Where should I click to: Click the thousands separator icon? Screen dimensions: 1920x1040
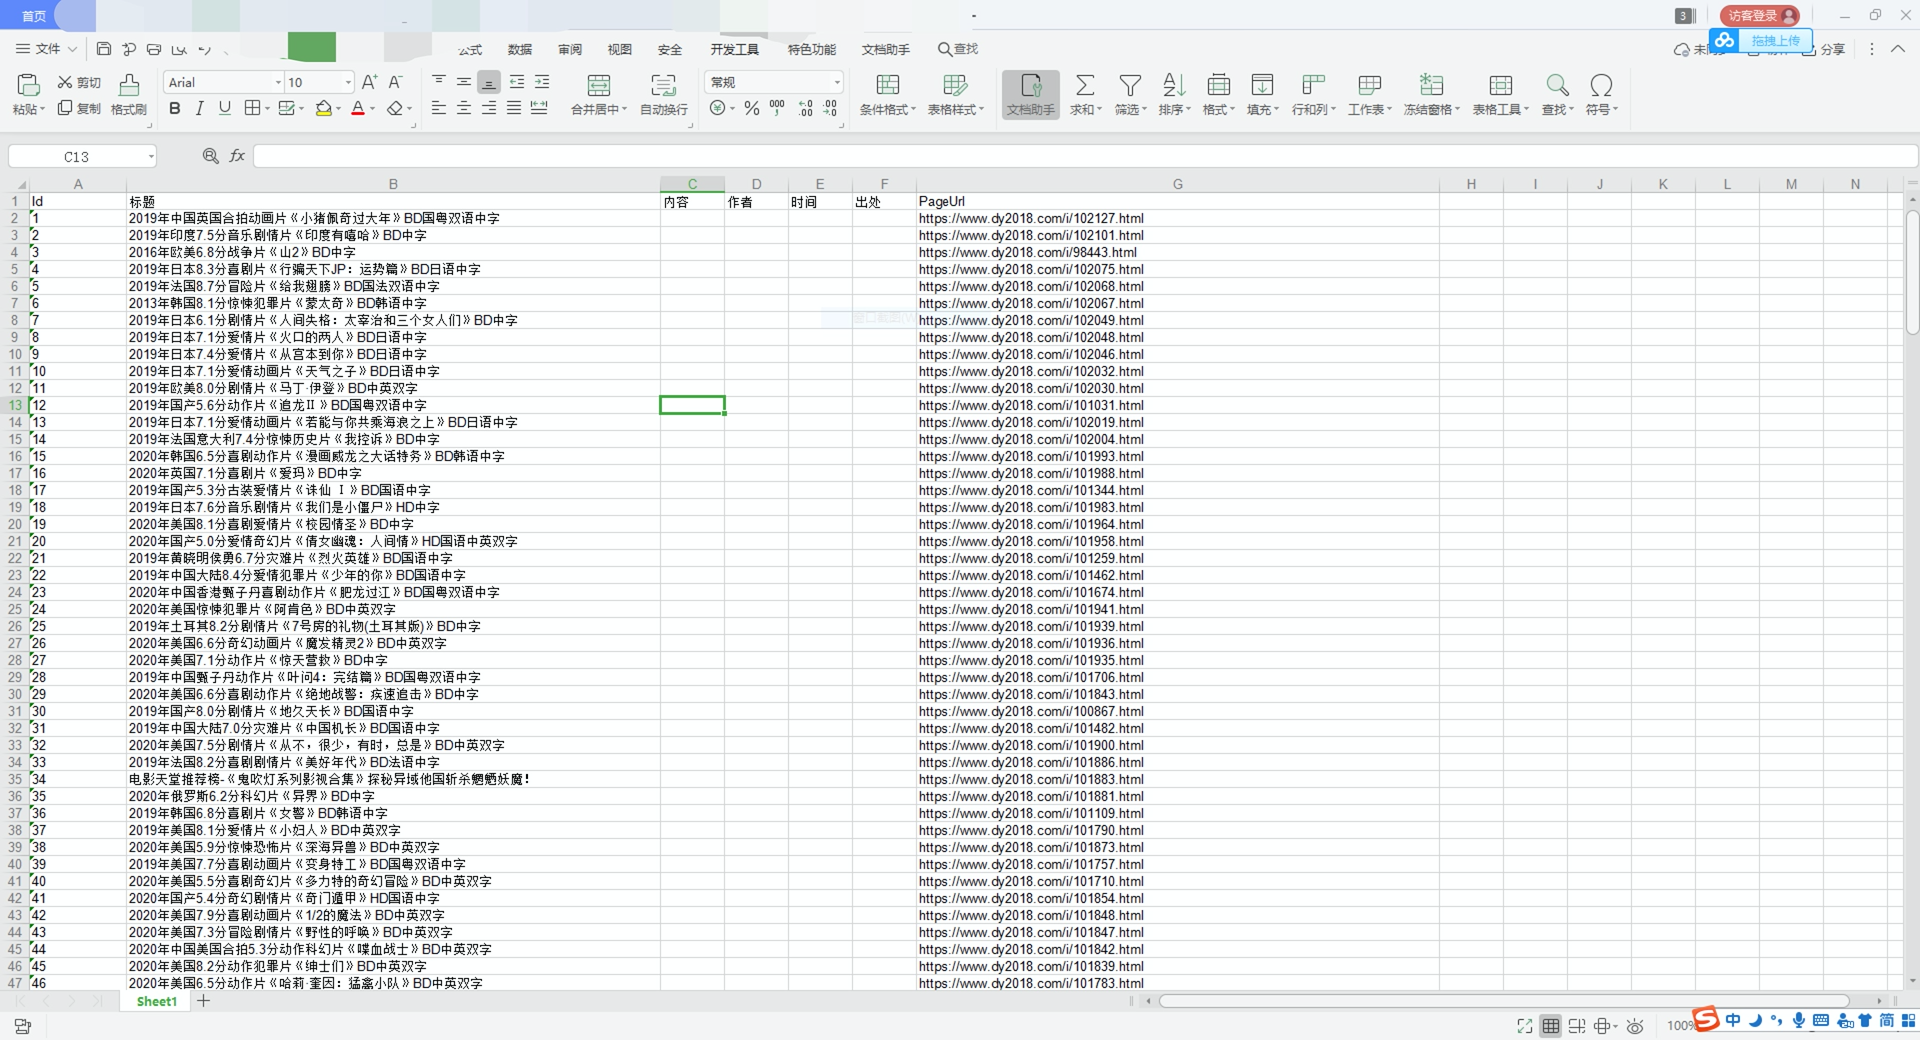[x=777, y=108]
